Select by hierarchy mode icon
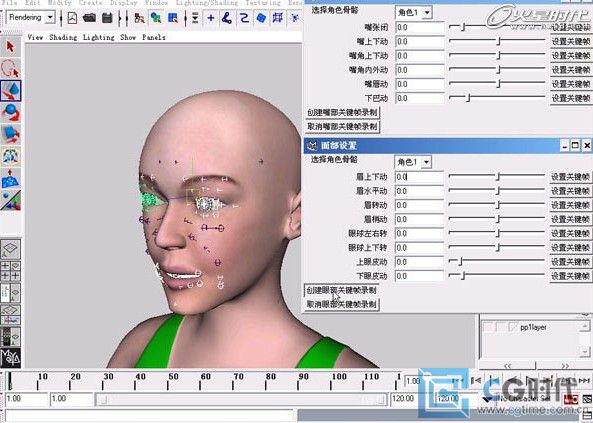This screenshot has height=423, width=593. click(x=140, y=18)
